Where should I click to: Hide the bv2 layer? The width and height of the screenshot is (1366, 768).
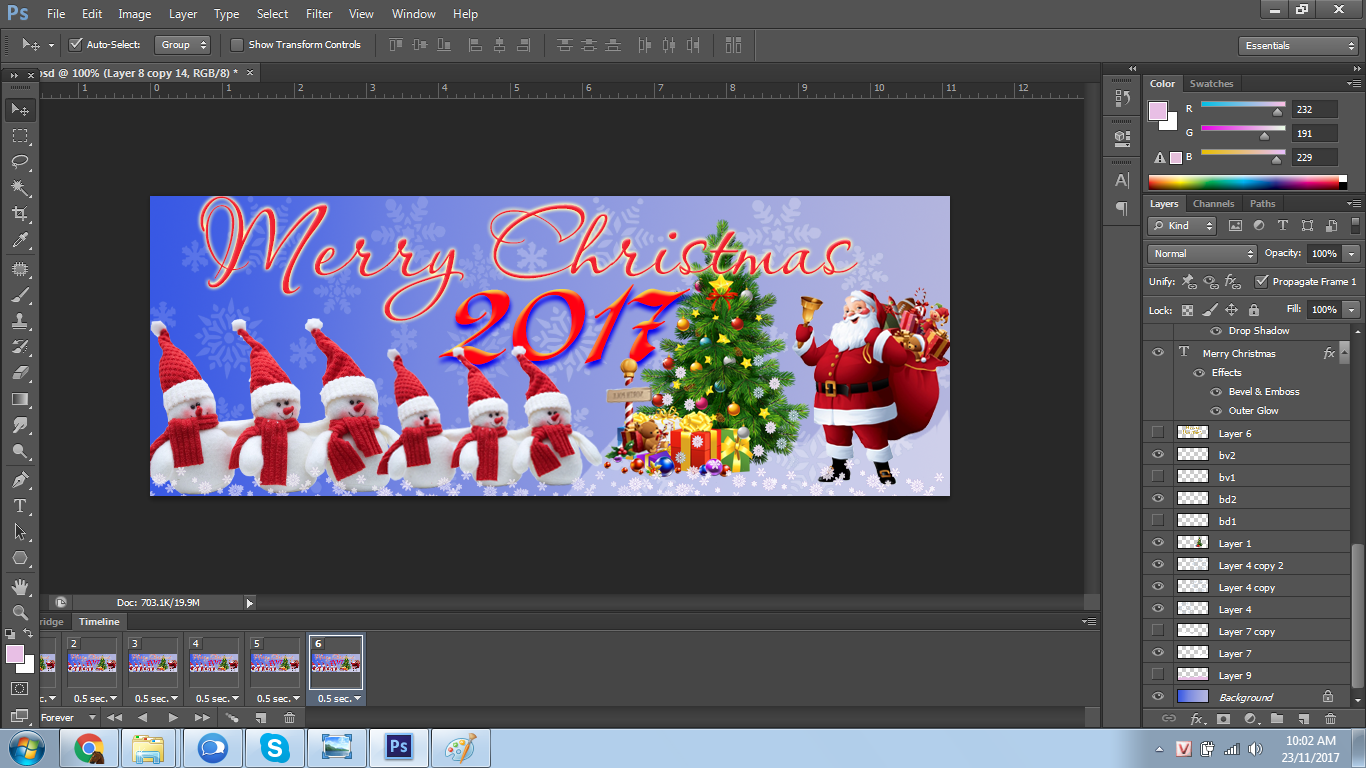1157,454
